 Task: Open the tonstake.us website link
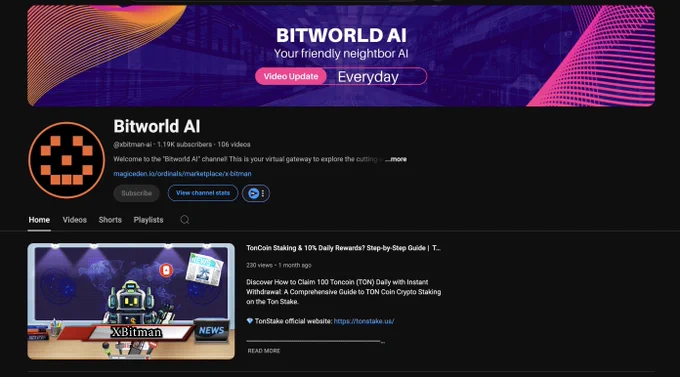(364, 321)
